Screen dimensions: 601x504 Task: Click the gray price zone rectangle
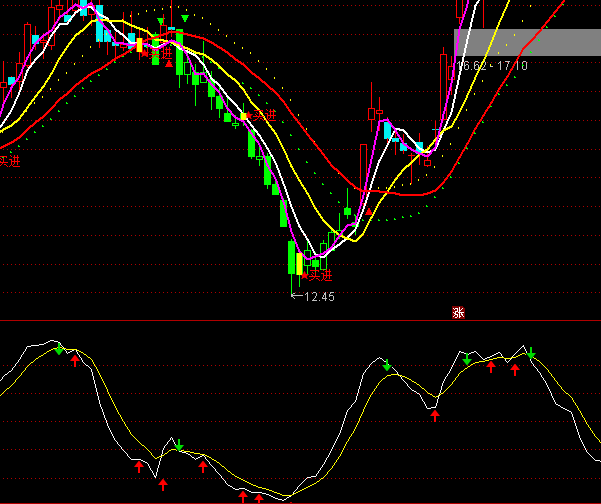click(528, 42)
